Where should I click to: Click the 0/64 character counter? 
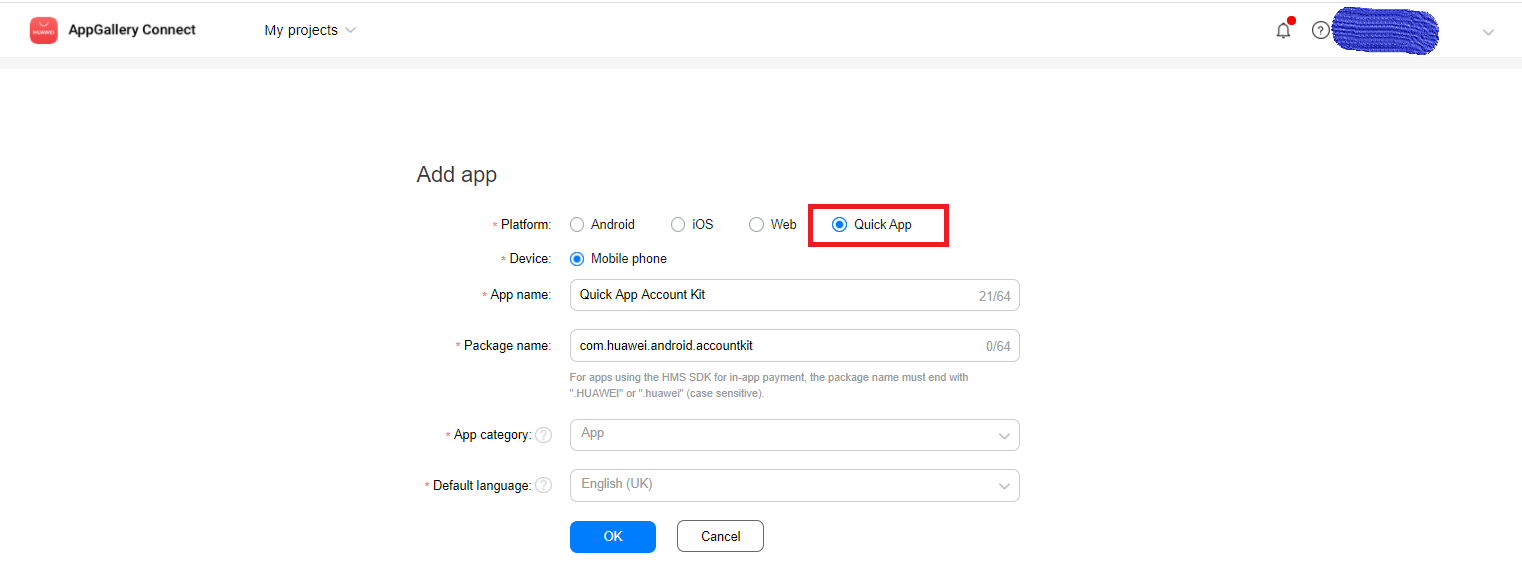click(x=998, y=347)
